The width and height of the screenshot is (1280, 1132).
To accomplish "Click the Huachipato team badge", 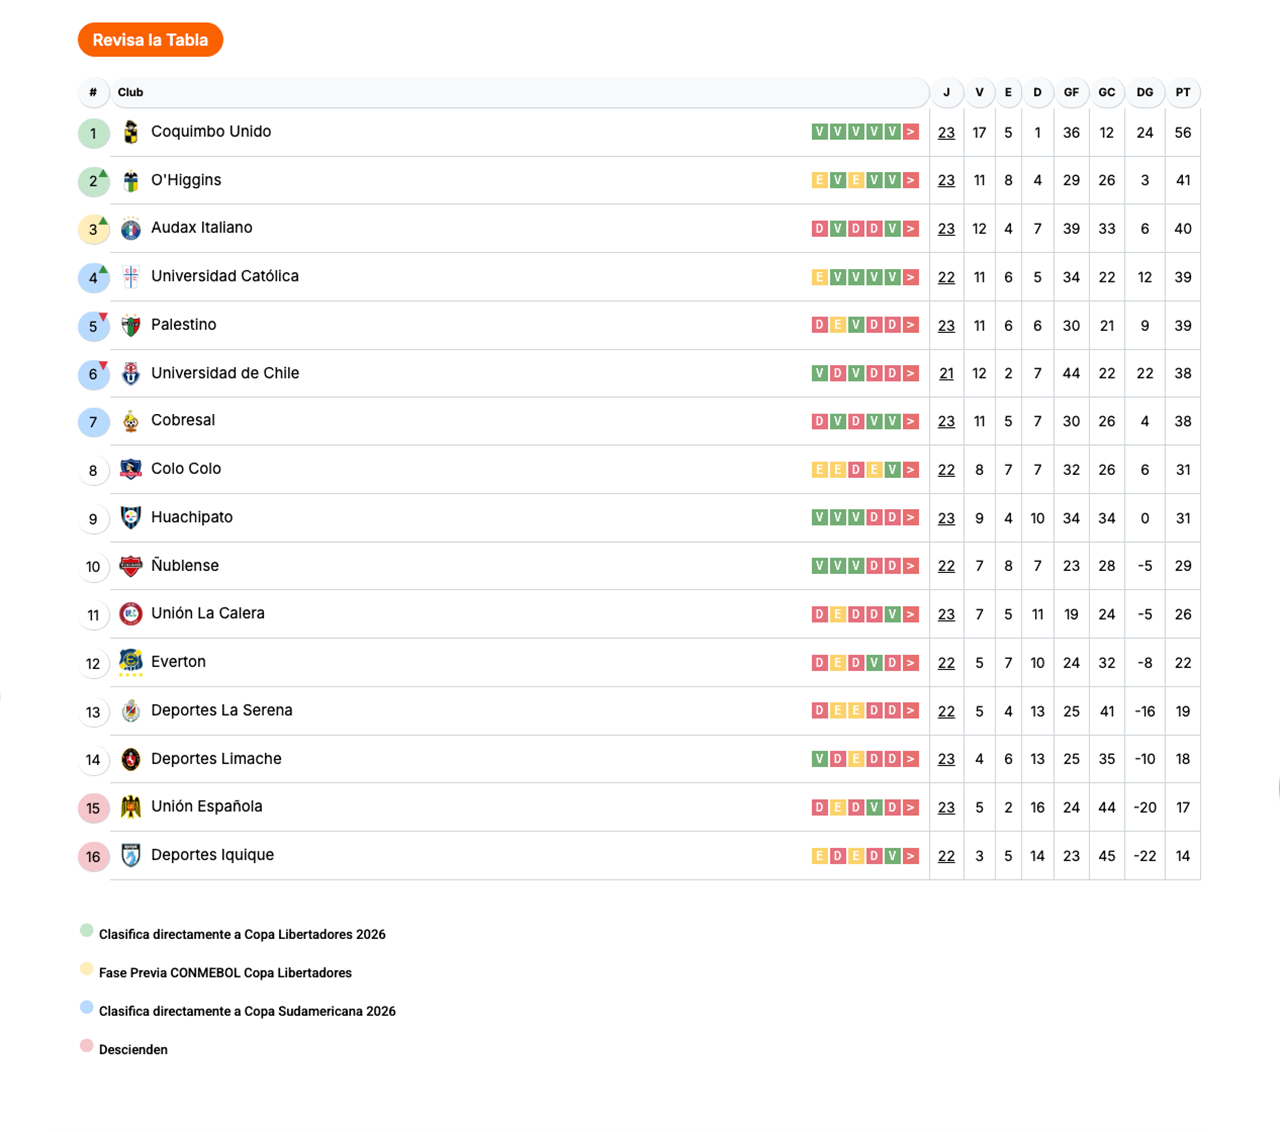I will [130, 517].
